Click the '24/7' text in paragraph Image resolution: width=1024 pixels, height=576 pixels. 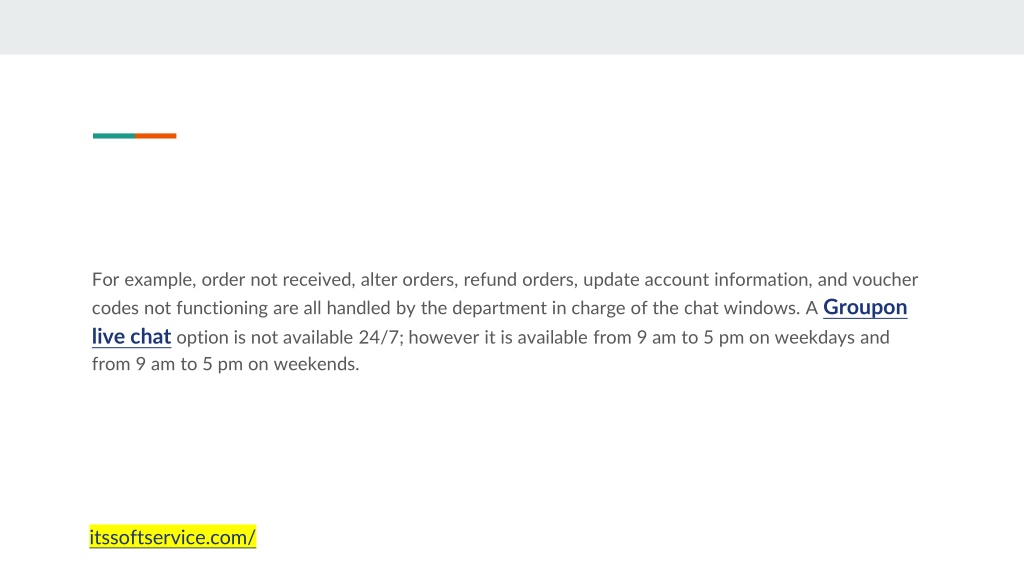(x=378, y=338)
